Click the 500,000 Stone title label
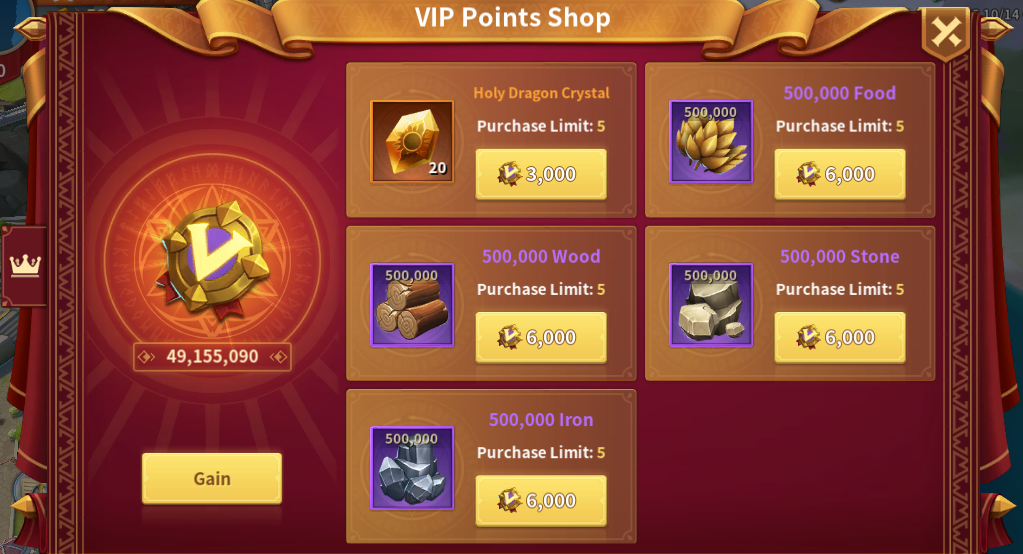This screenshot has height=554, width=1023. [840, 256]
